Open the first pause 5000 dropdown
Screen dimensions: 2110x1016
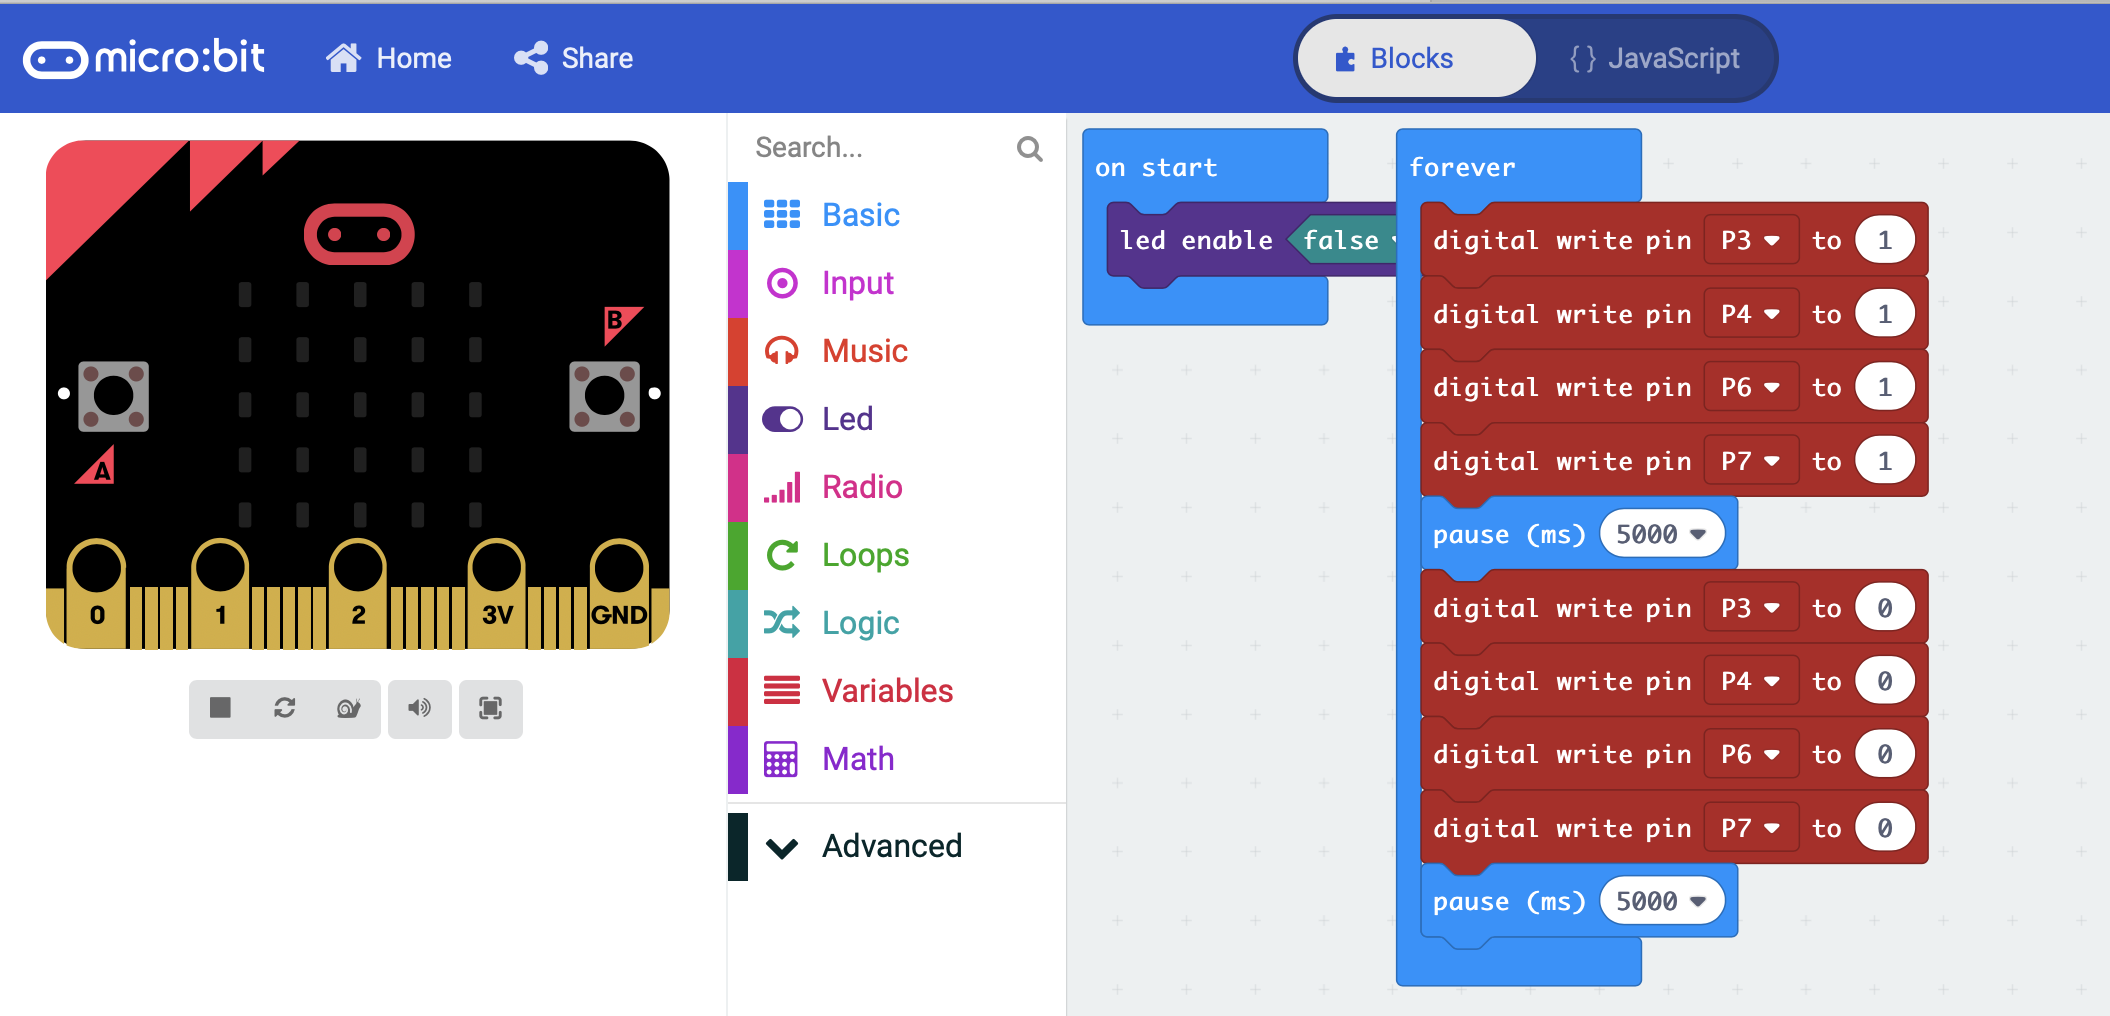pyautogui.click(x=1697, y=535)
